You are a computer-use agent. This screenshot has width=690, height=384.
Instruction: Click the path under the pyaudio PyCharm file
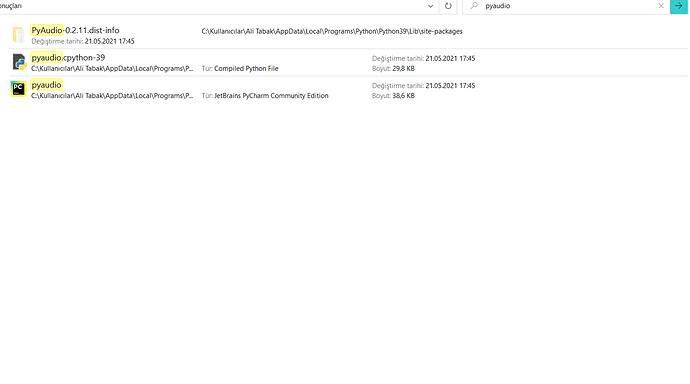click(x=112, y=95)
